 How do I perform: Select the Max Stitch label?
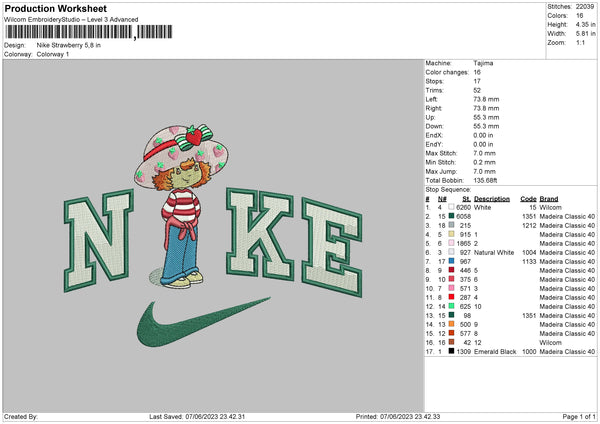(x=441, y=153)
